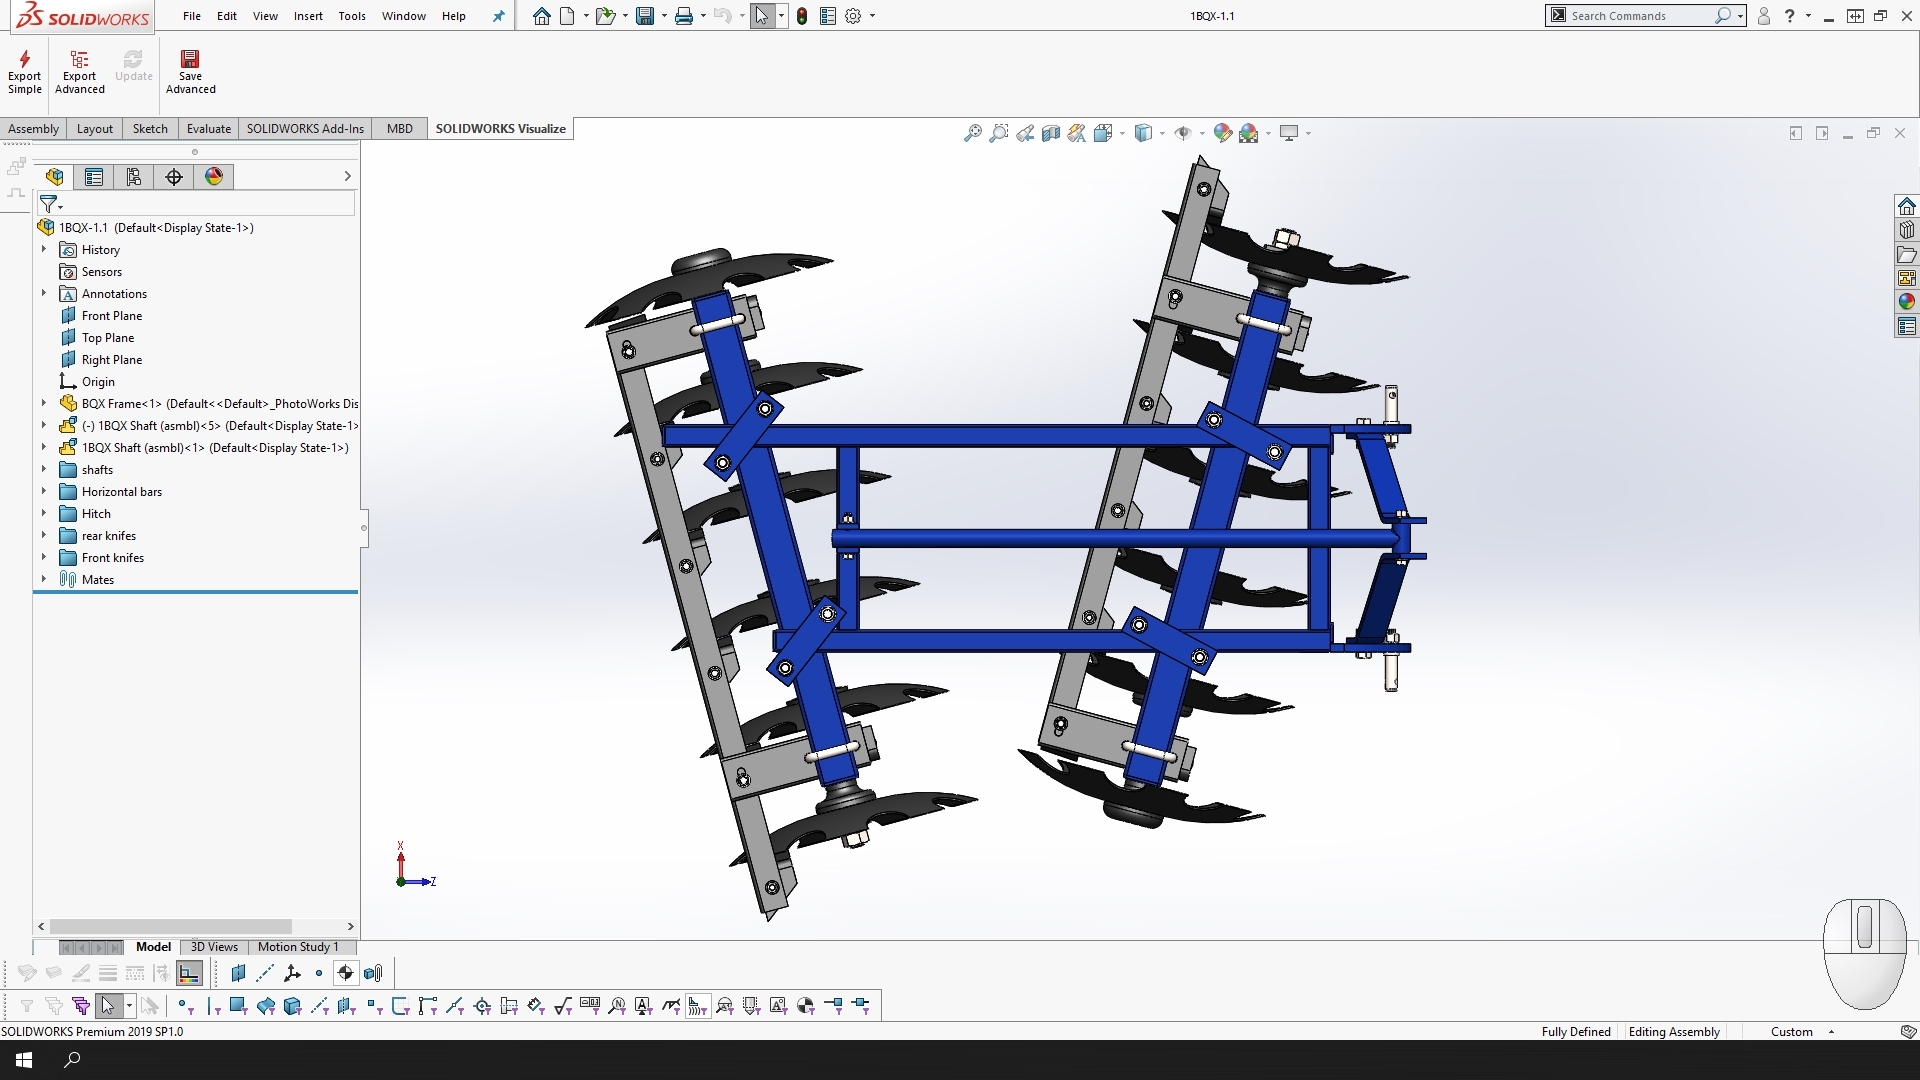Open the Motion Study 1 tab

coord(298,947)
